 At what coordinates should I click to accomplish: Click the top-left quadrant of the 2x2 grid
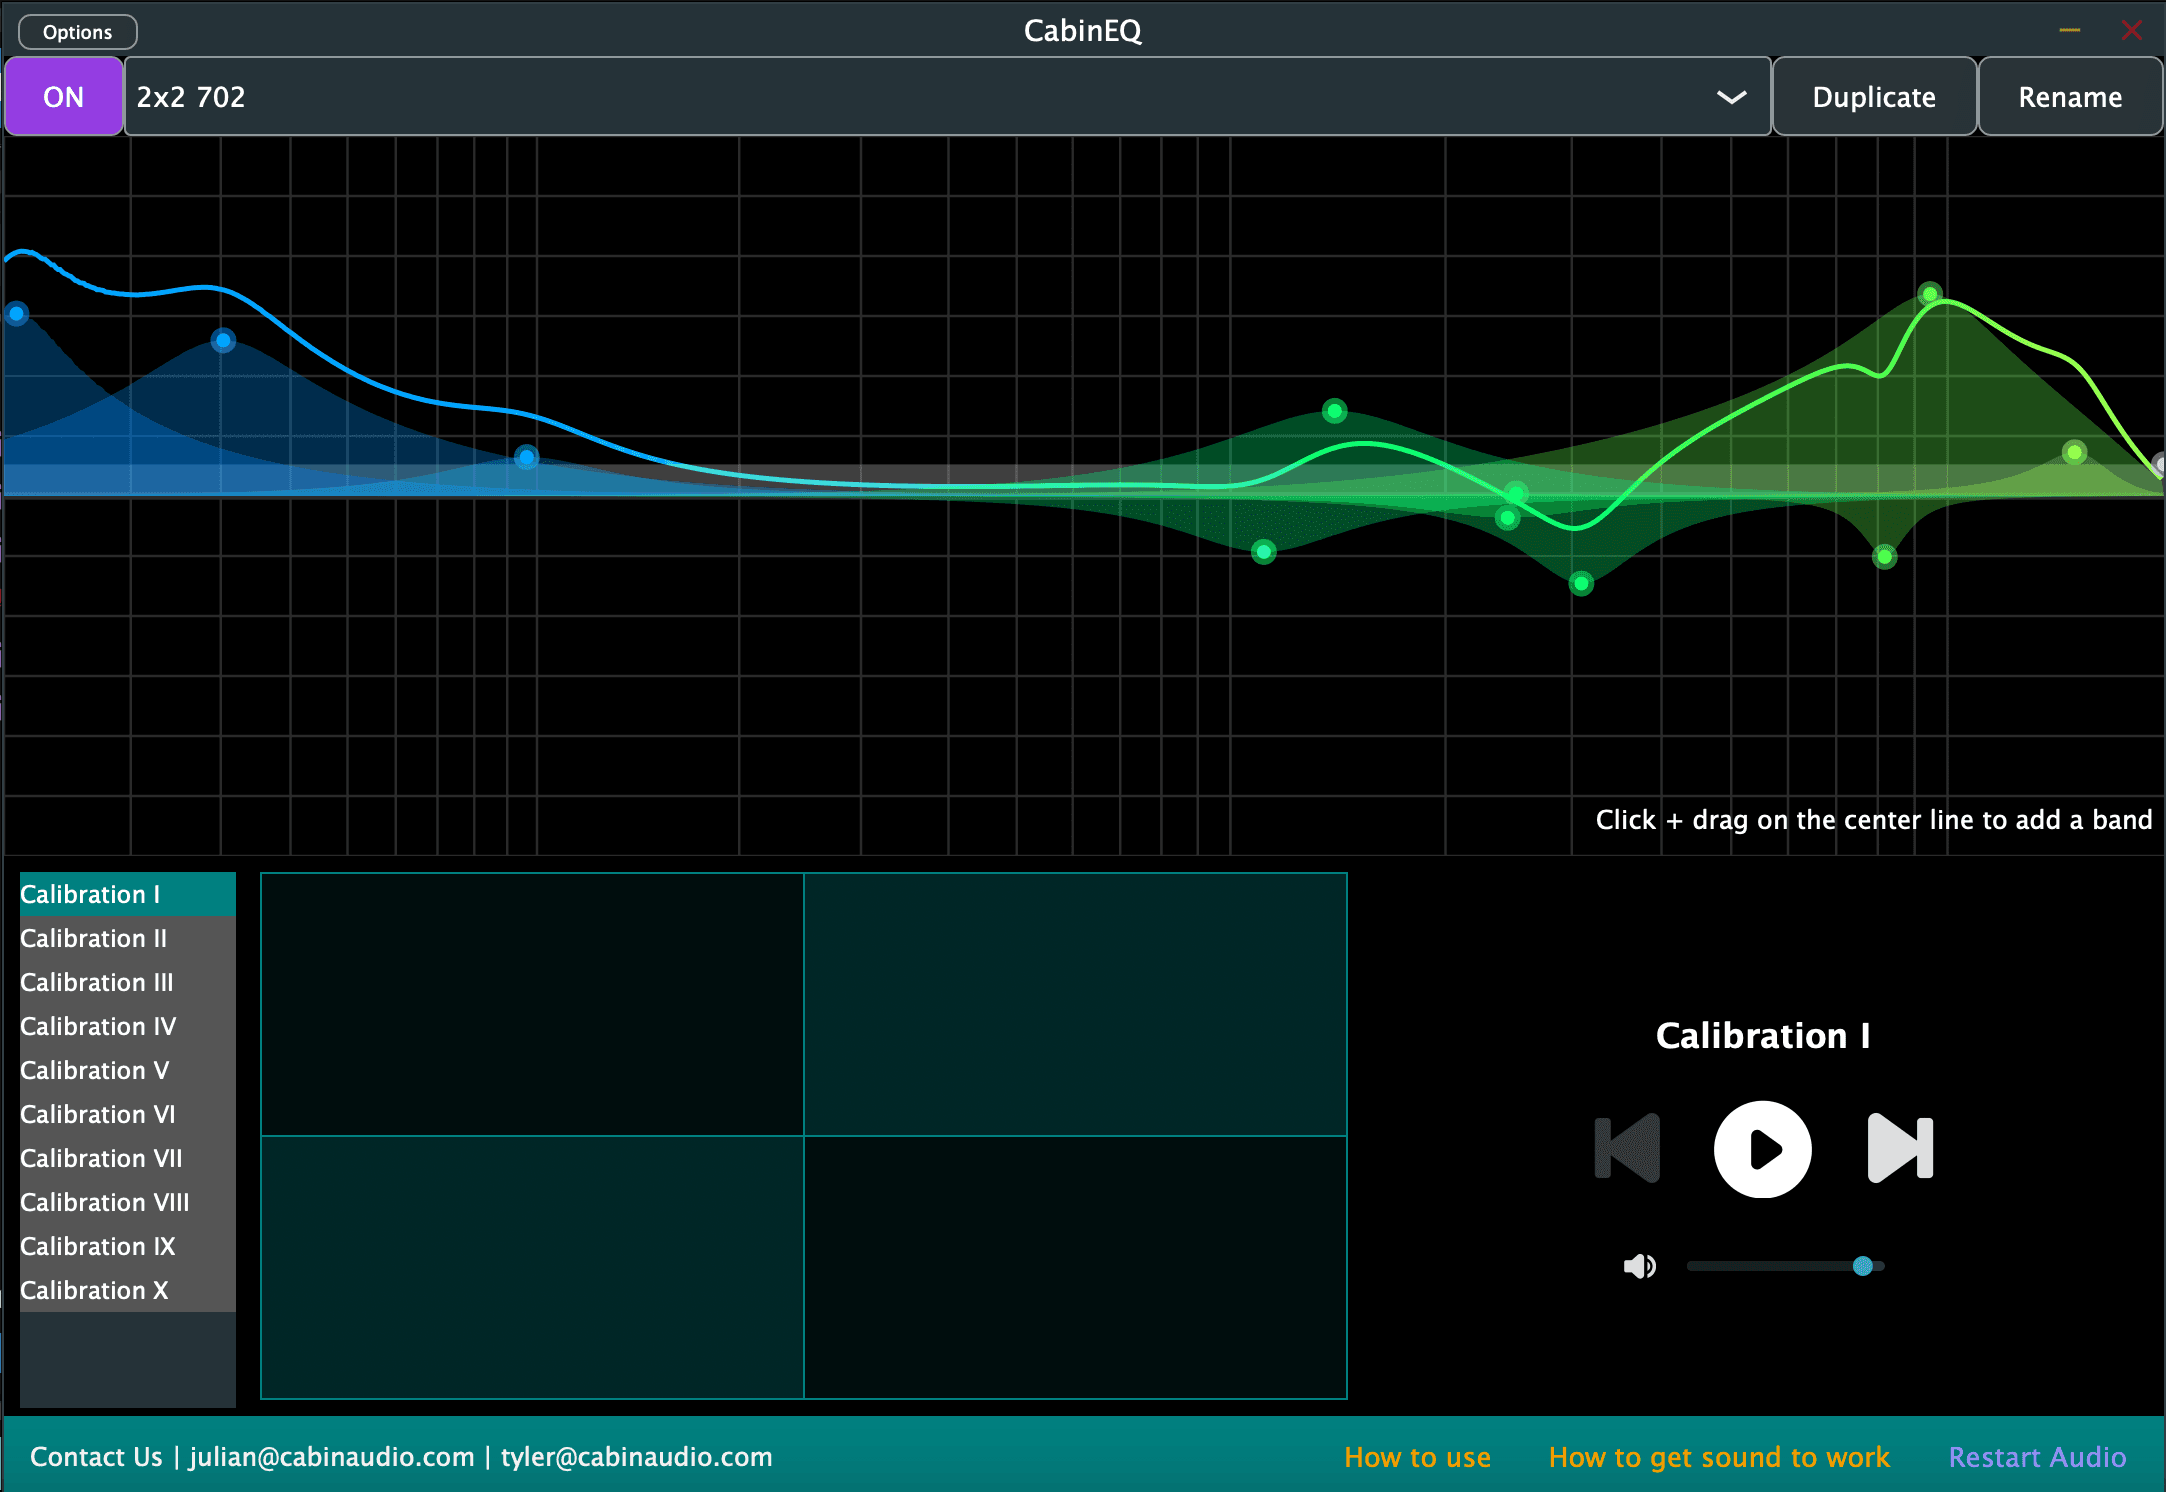click(532, 1004)
